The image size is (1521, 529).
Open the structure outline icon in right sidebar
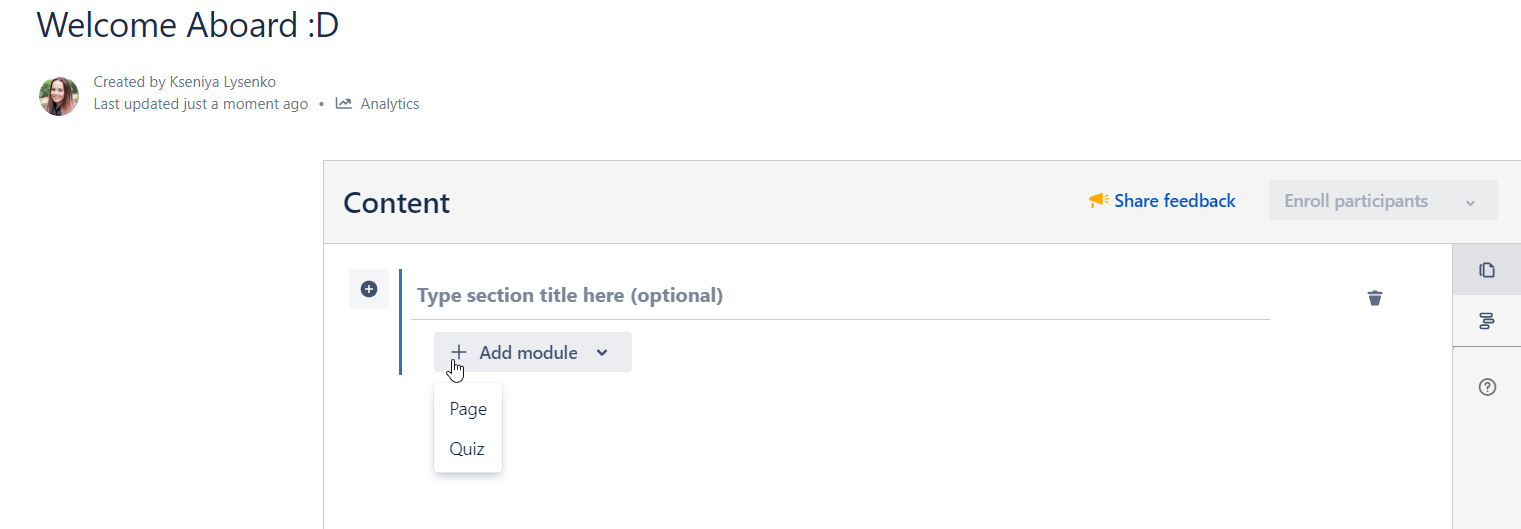click(1487, 321)
